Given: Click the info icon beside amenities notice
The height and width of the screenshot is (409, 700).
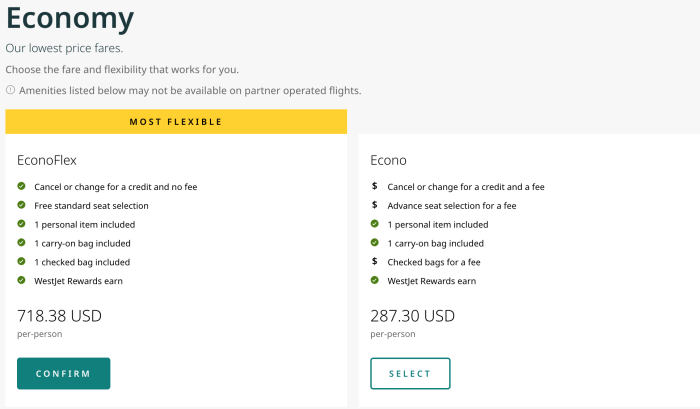Looking at the screenshot, I should pos(10,91).
